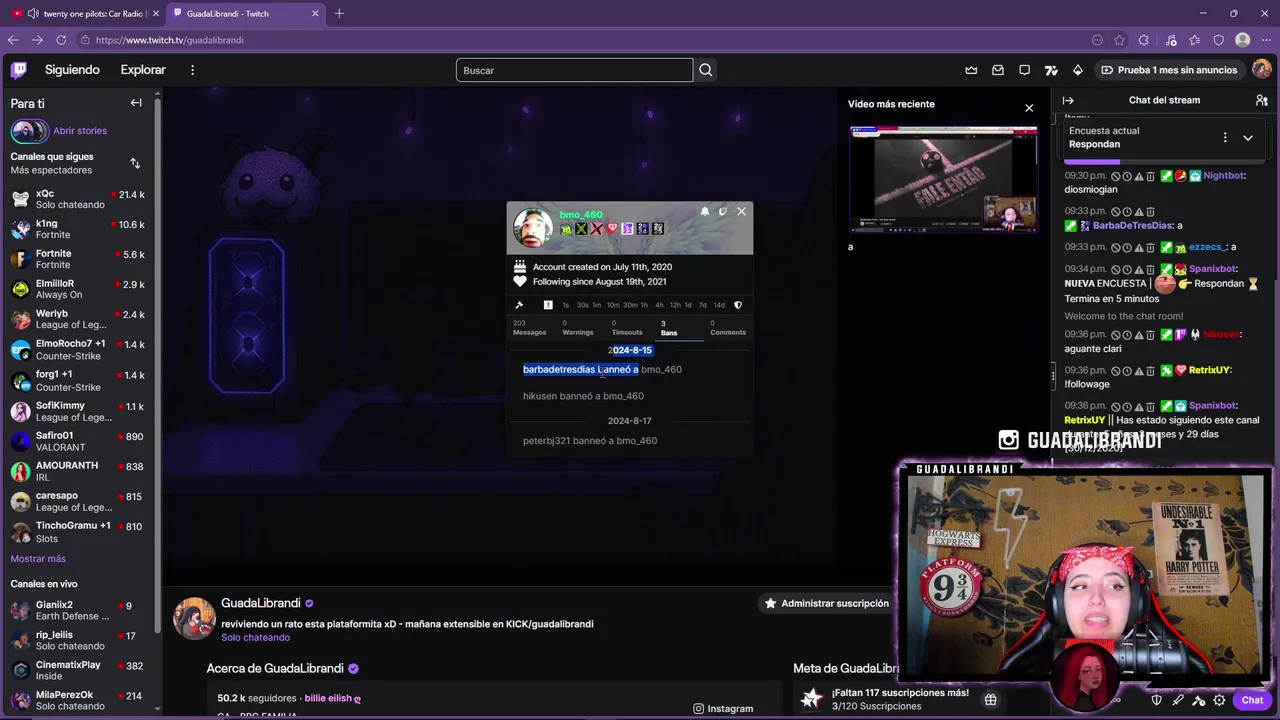Click Administrar suscripción button
Screen dimensions: 1280x720
[826, 603]
